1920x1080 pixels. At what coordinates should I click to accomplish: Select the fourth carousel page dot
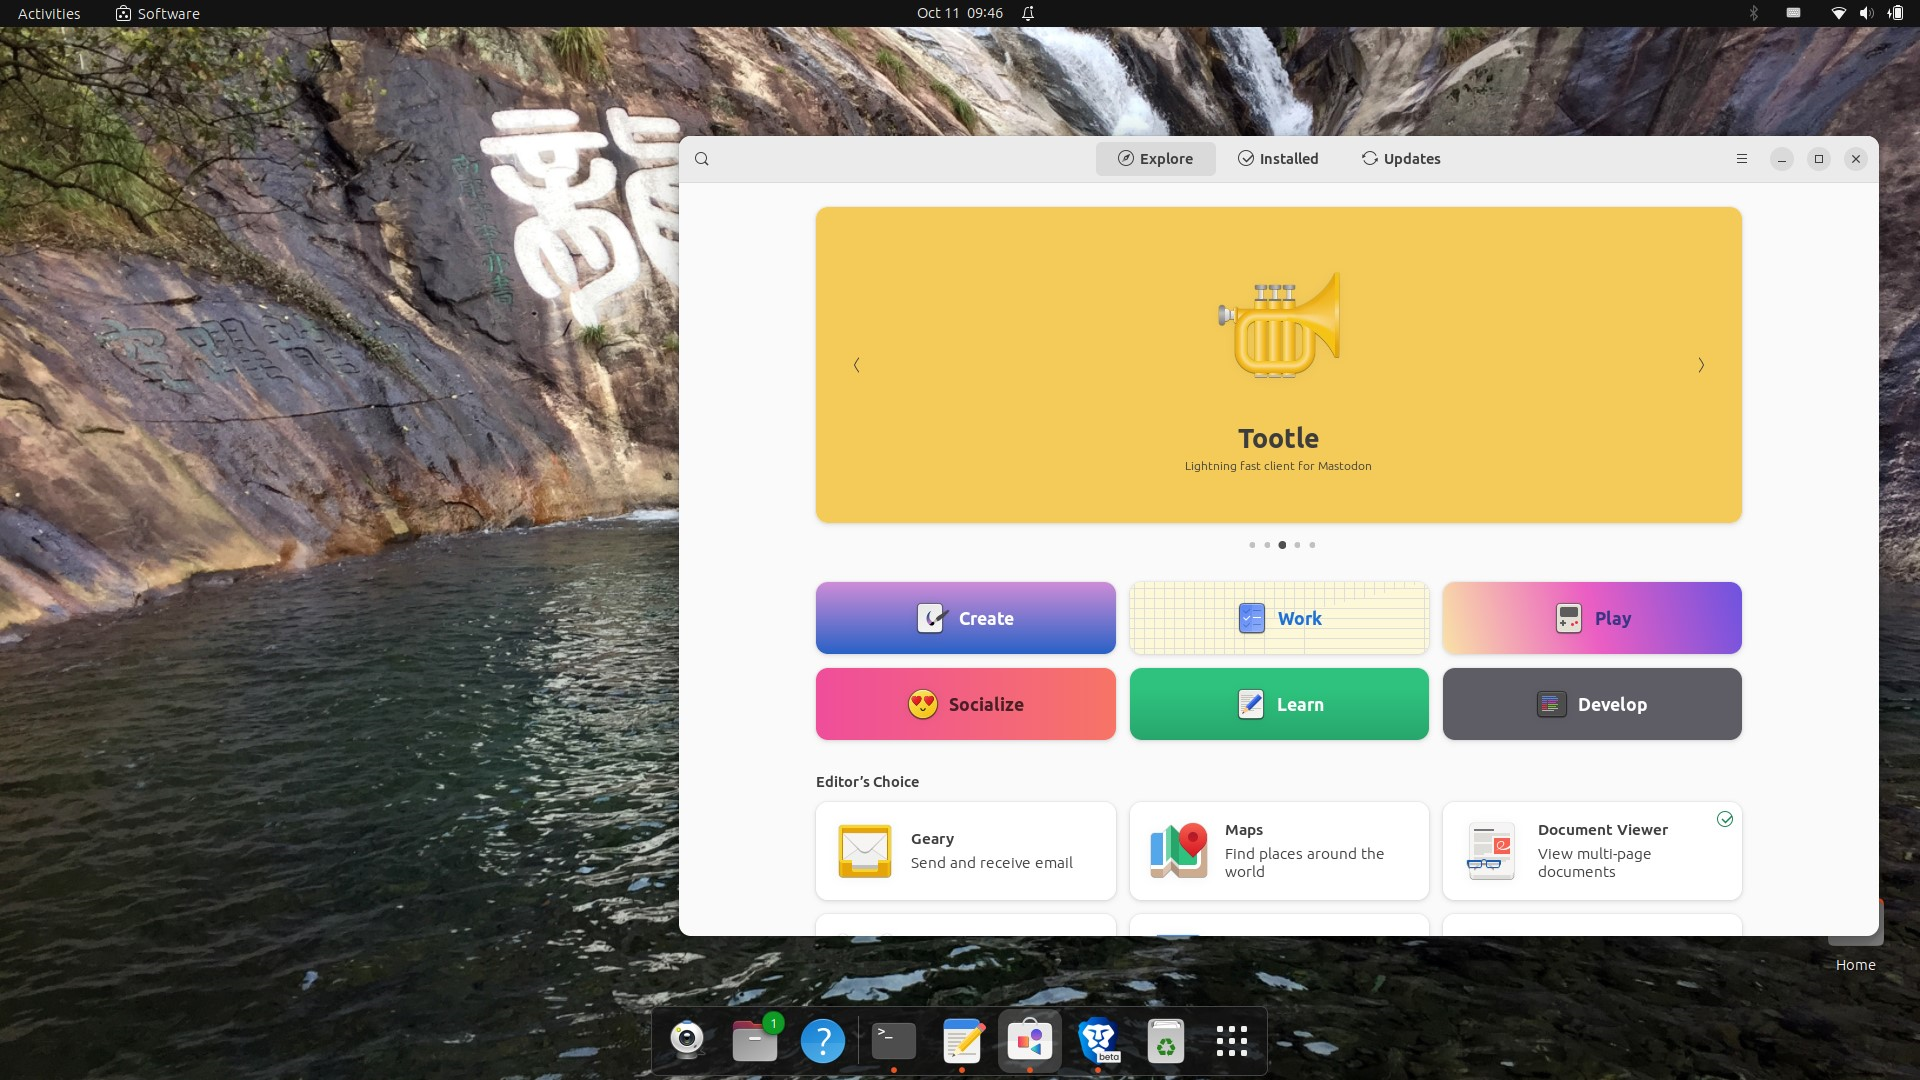[1297, 545]
